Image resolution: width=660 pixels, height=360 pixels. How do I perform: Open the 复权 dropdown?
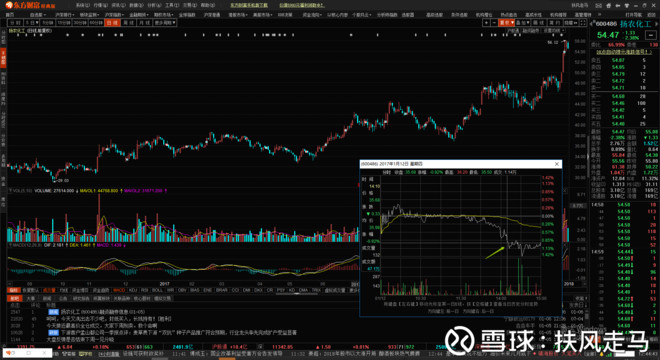coord(506,23)
